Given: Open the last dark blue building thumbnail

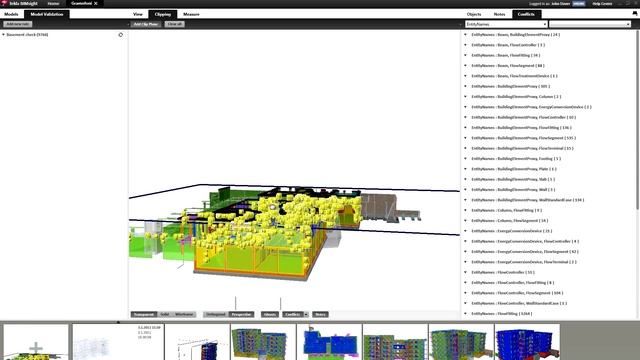Looking at the screenshot, I should [x=527, y=342].
